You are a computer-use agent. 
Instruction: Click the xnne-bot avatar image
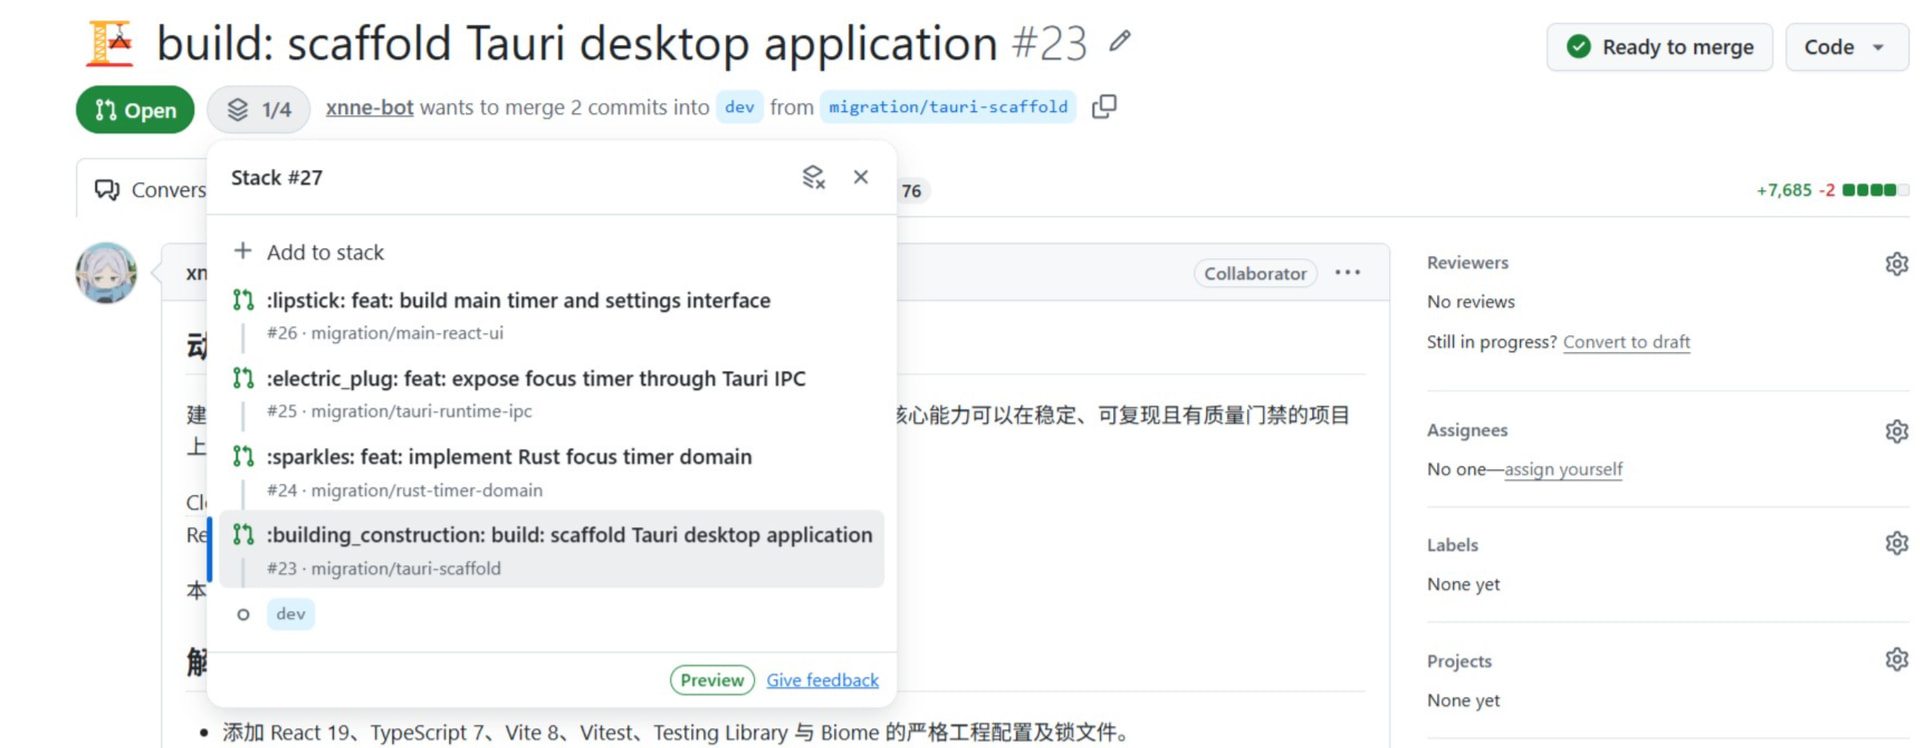(106, 273)
